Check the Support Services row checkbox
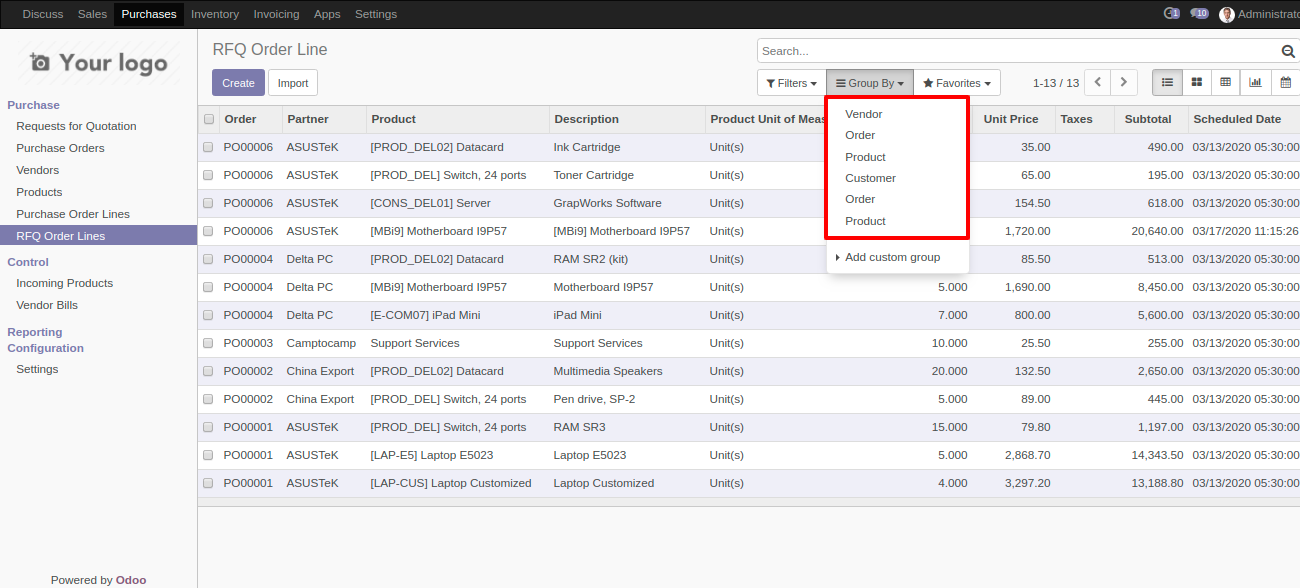Viewport: 1300px width, 588px height. coord(208,343)
